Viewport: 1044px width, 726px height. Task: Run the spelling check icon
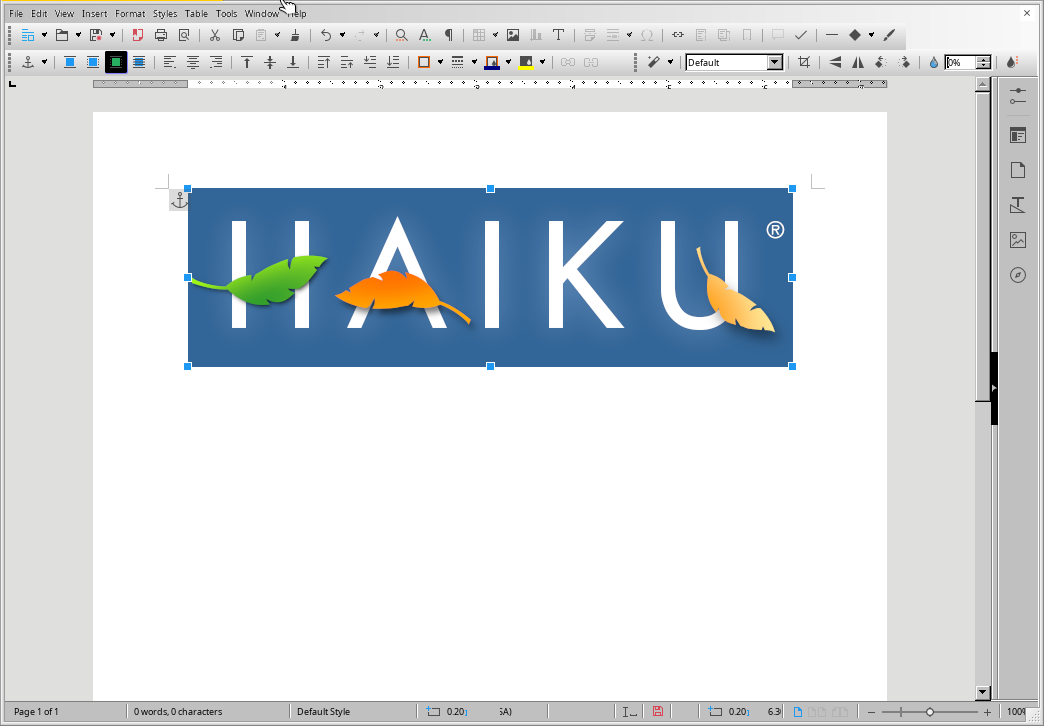424,35
